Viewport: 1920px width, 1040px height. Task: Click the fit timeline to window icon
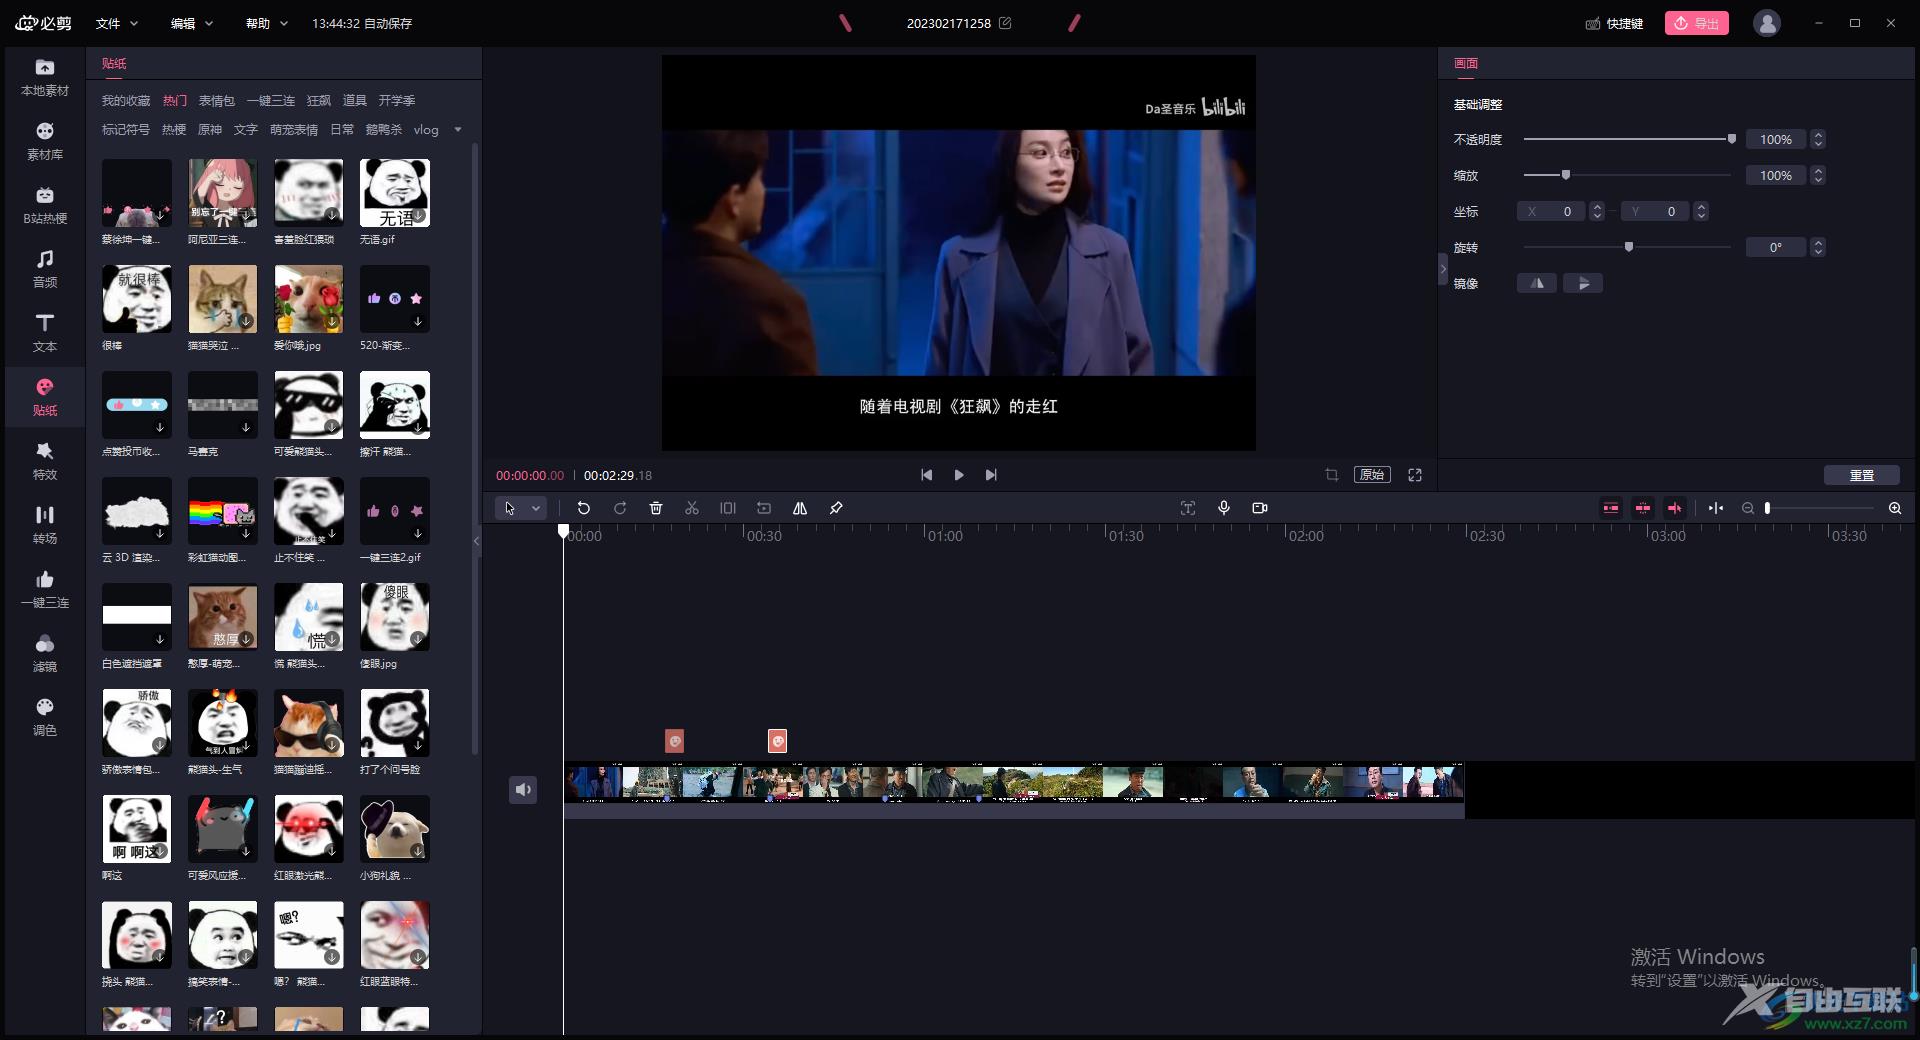(1716, 508)
